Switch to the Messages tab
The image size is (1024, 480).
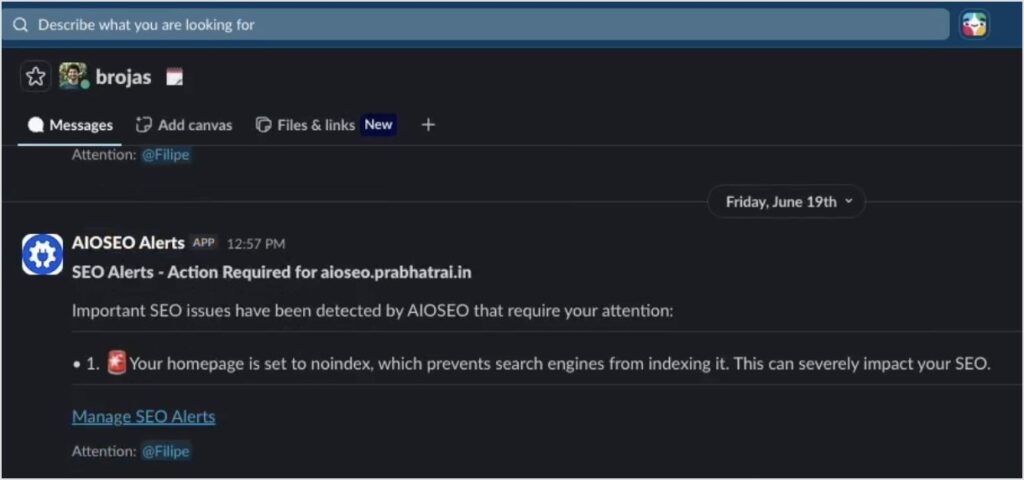[x=70, y=125]
